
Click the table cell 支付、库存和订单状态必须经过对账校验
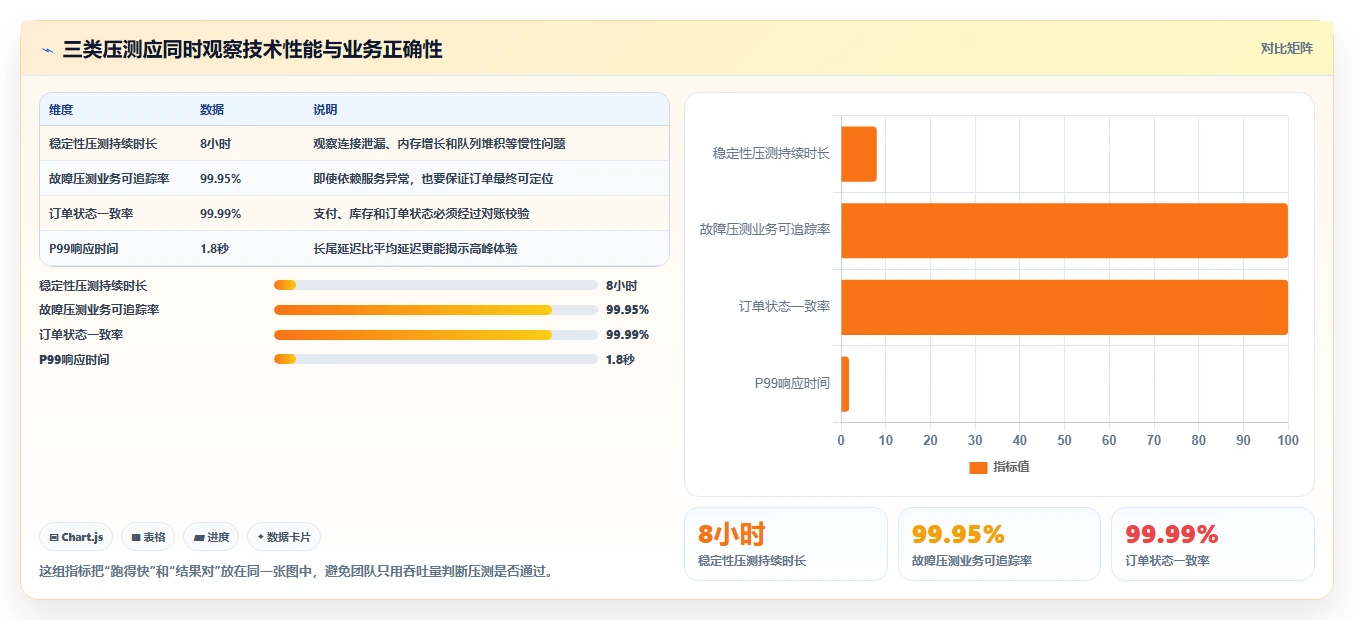tap(421, 214)
